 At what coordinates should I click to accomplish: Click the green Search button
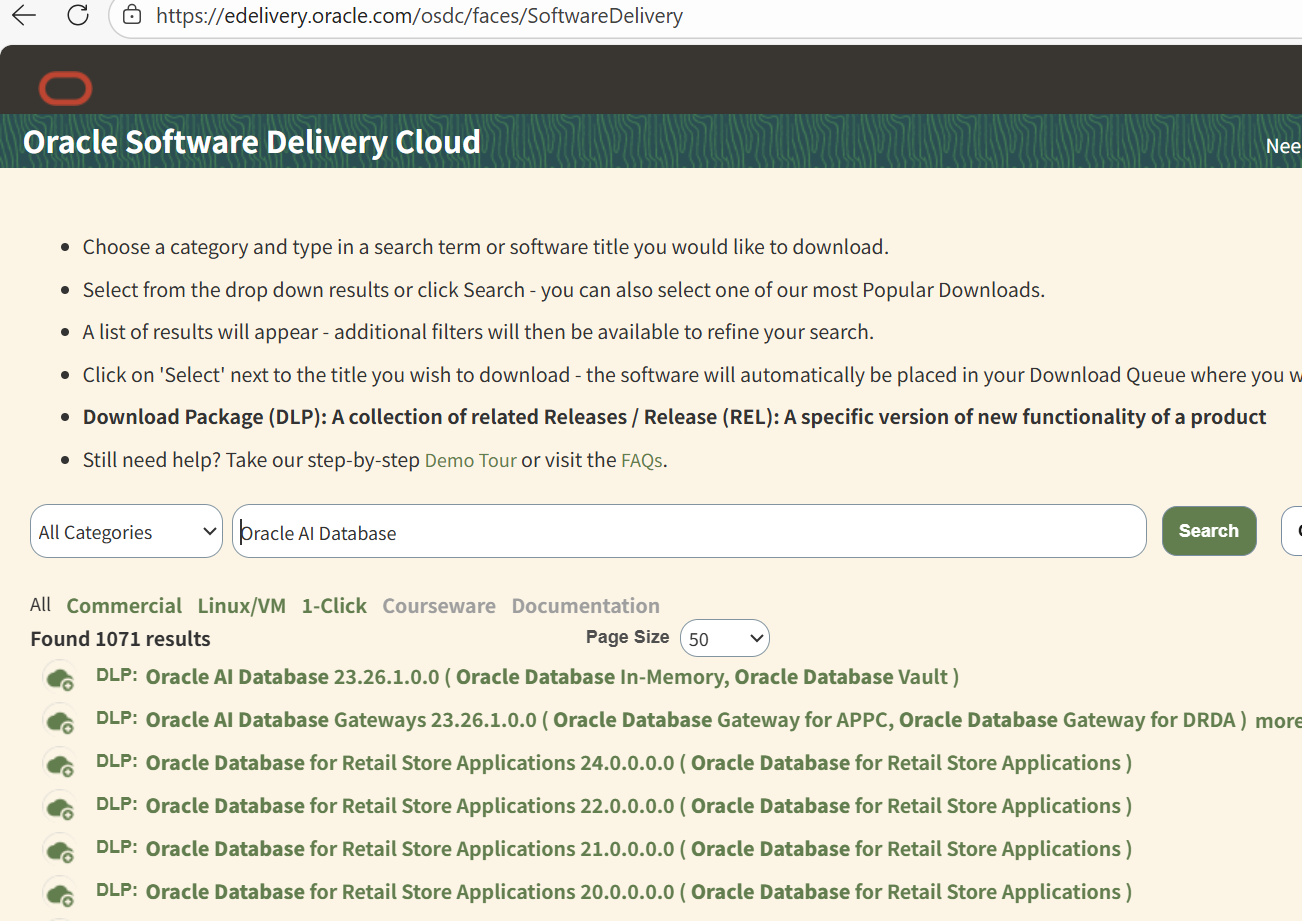tap(1209, 531)
